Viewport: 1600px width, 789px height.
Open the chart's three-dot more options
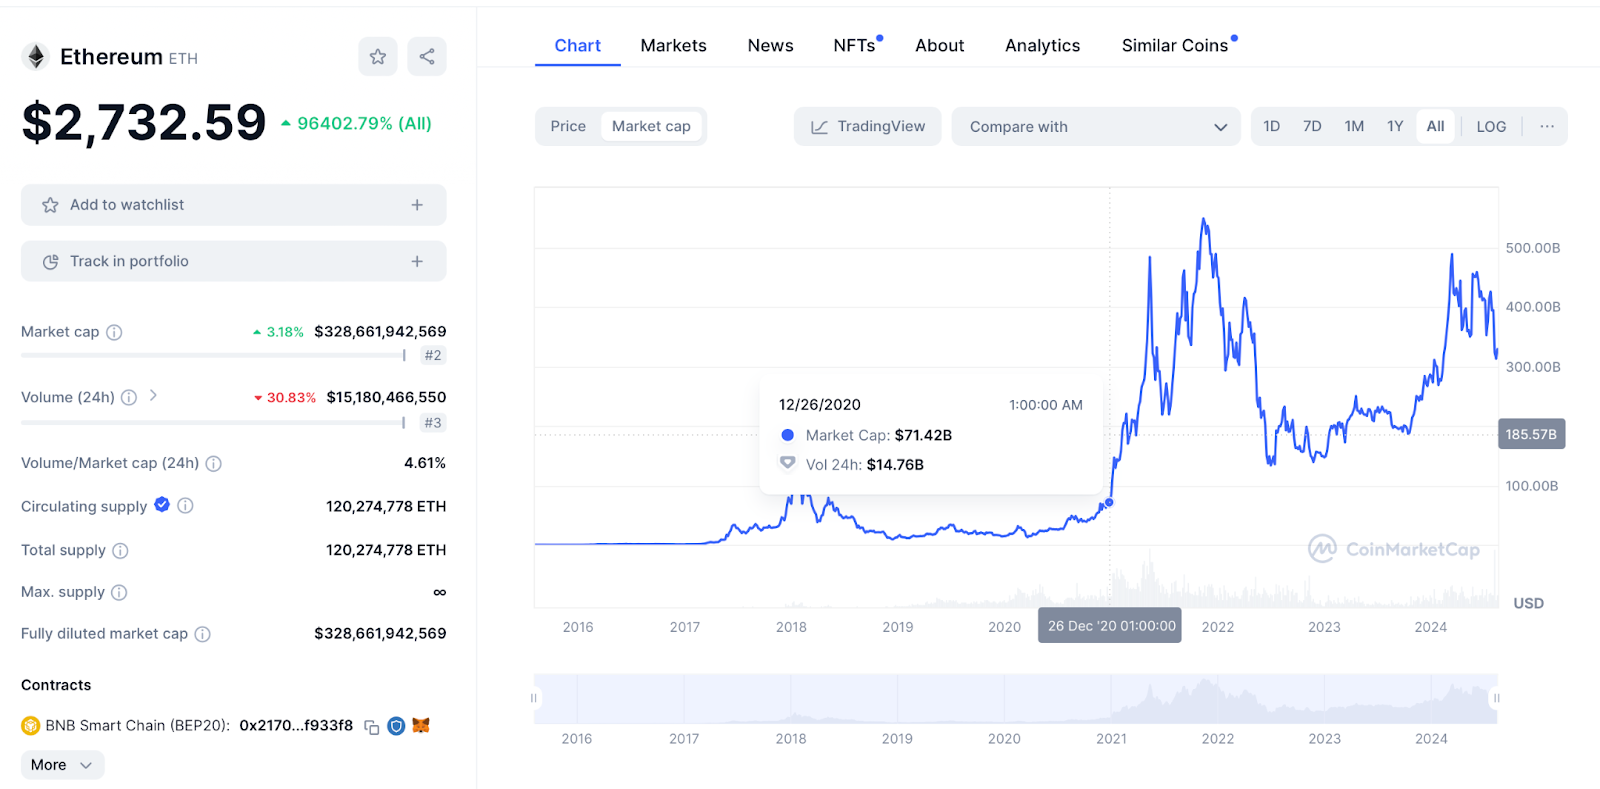[x=1547, y=127]
